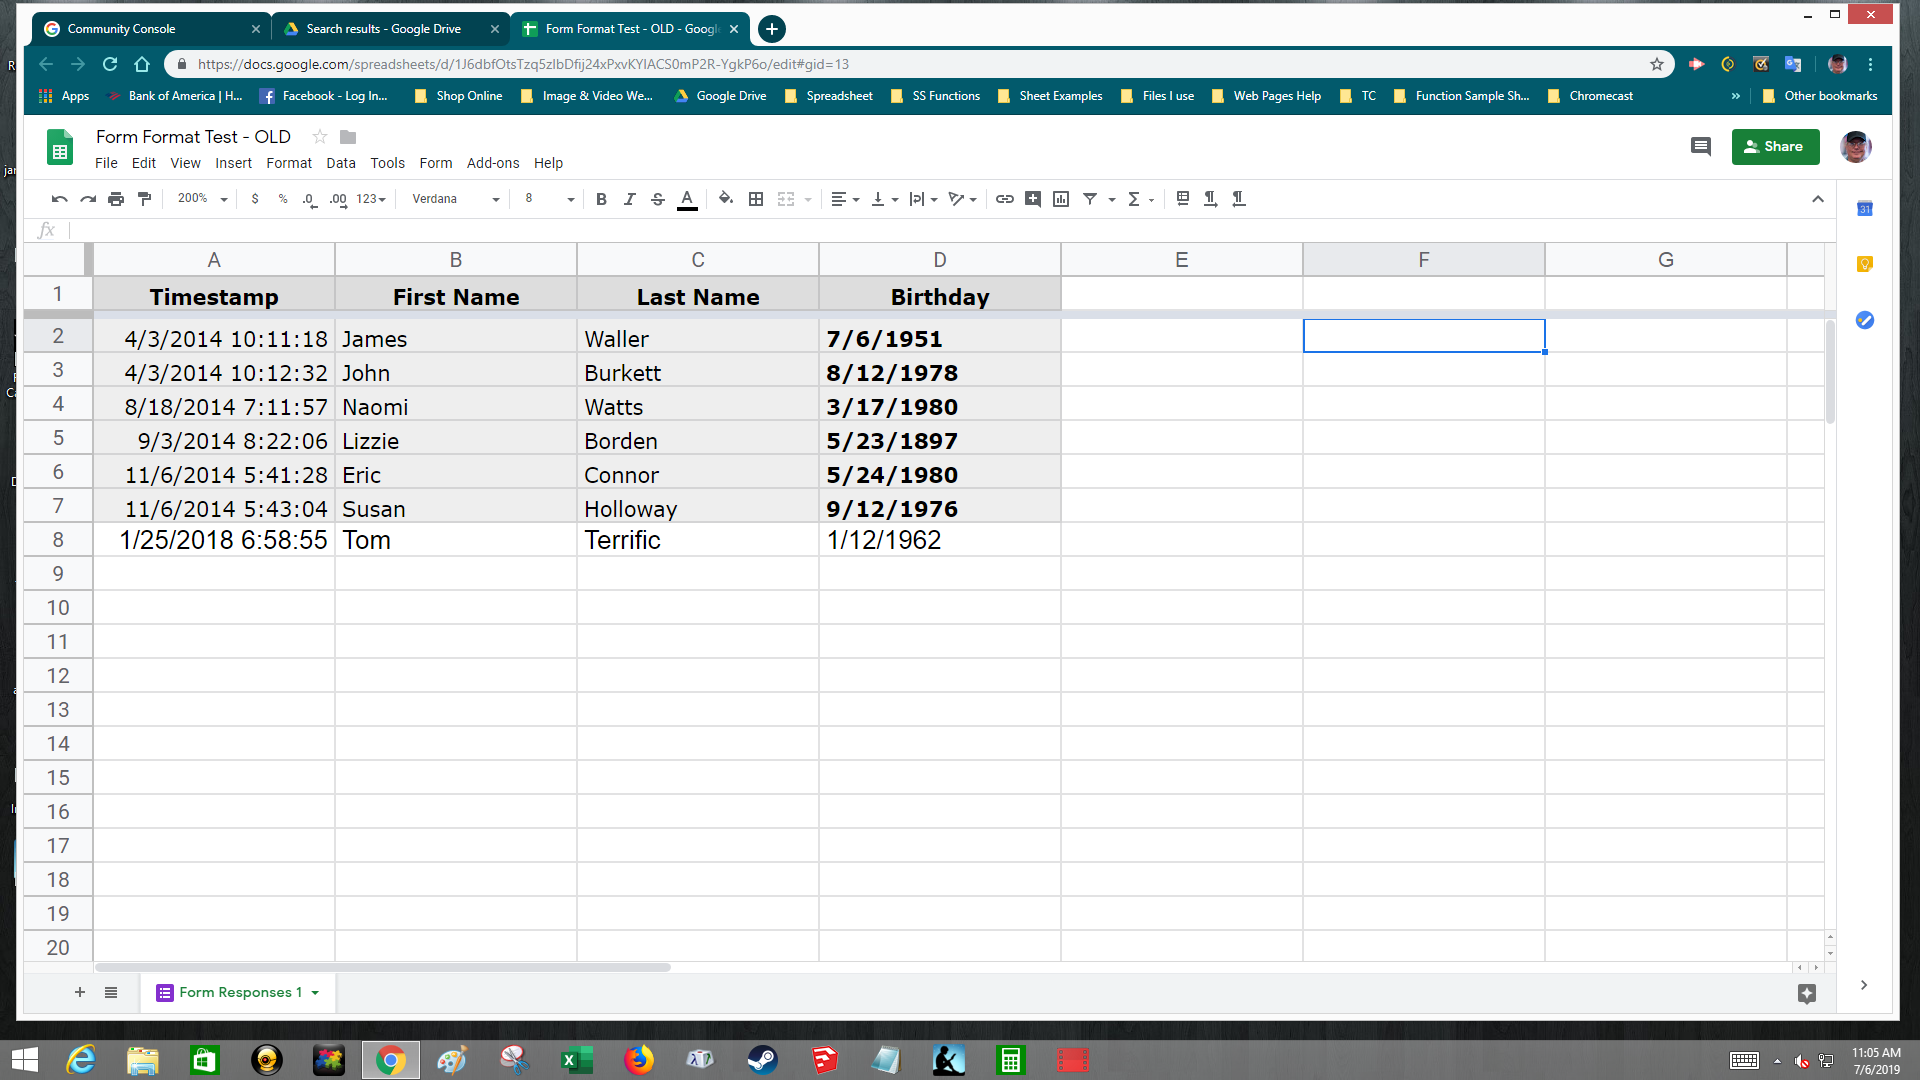Open the comment history icon
This screenshot has width=1920, height=1080.
(x=1700, y=147)
